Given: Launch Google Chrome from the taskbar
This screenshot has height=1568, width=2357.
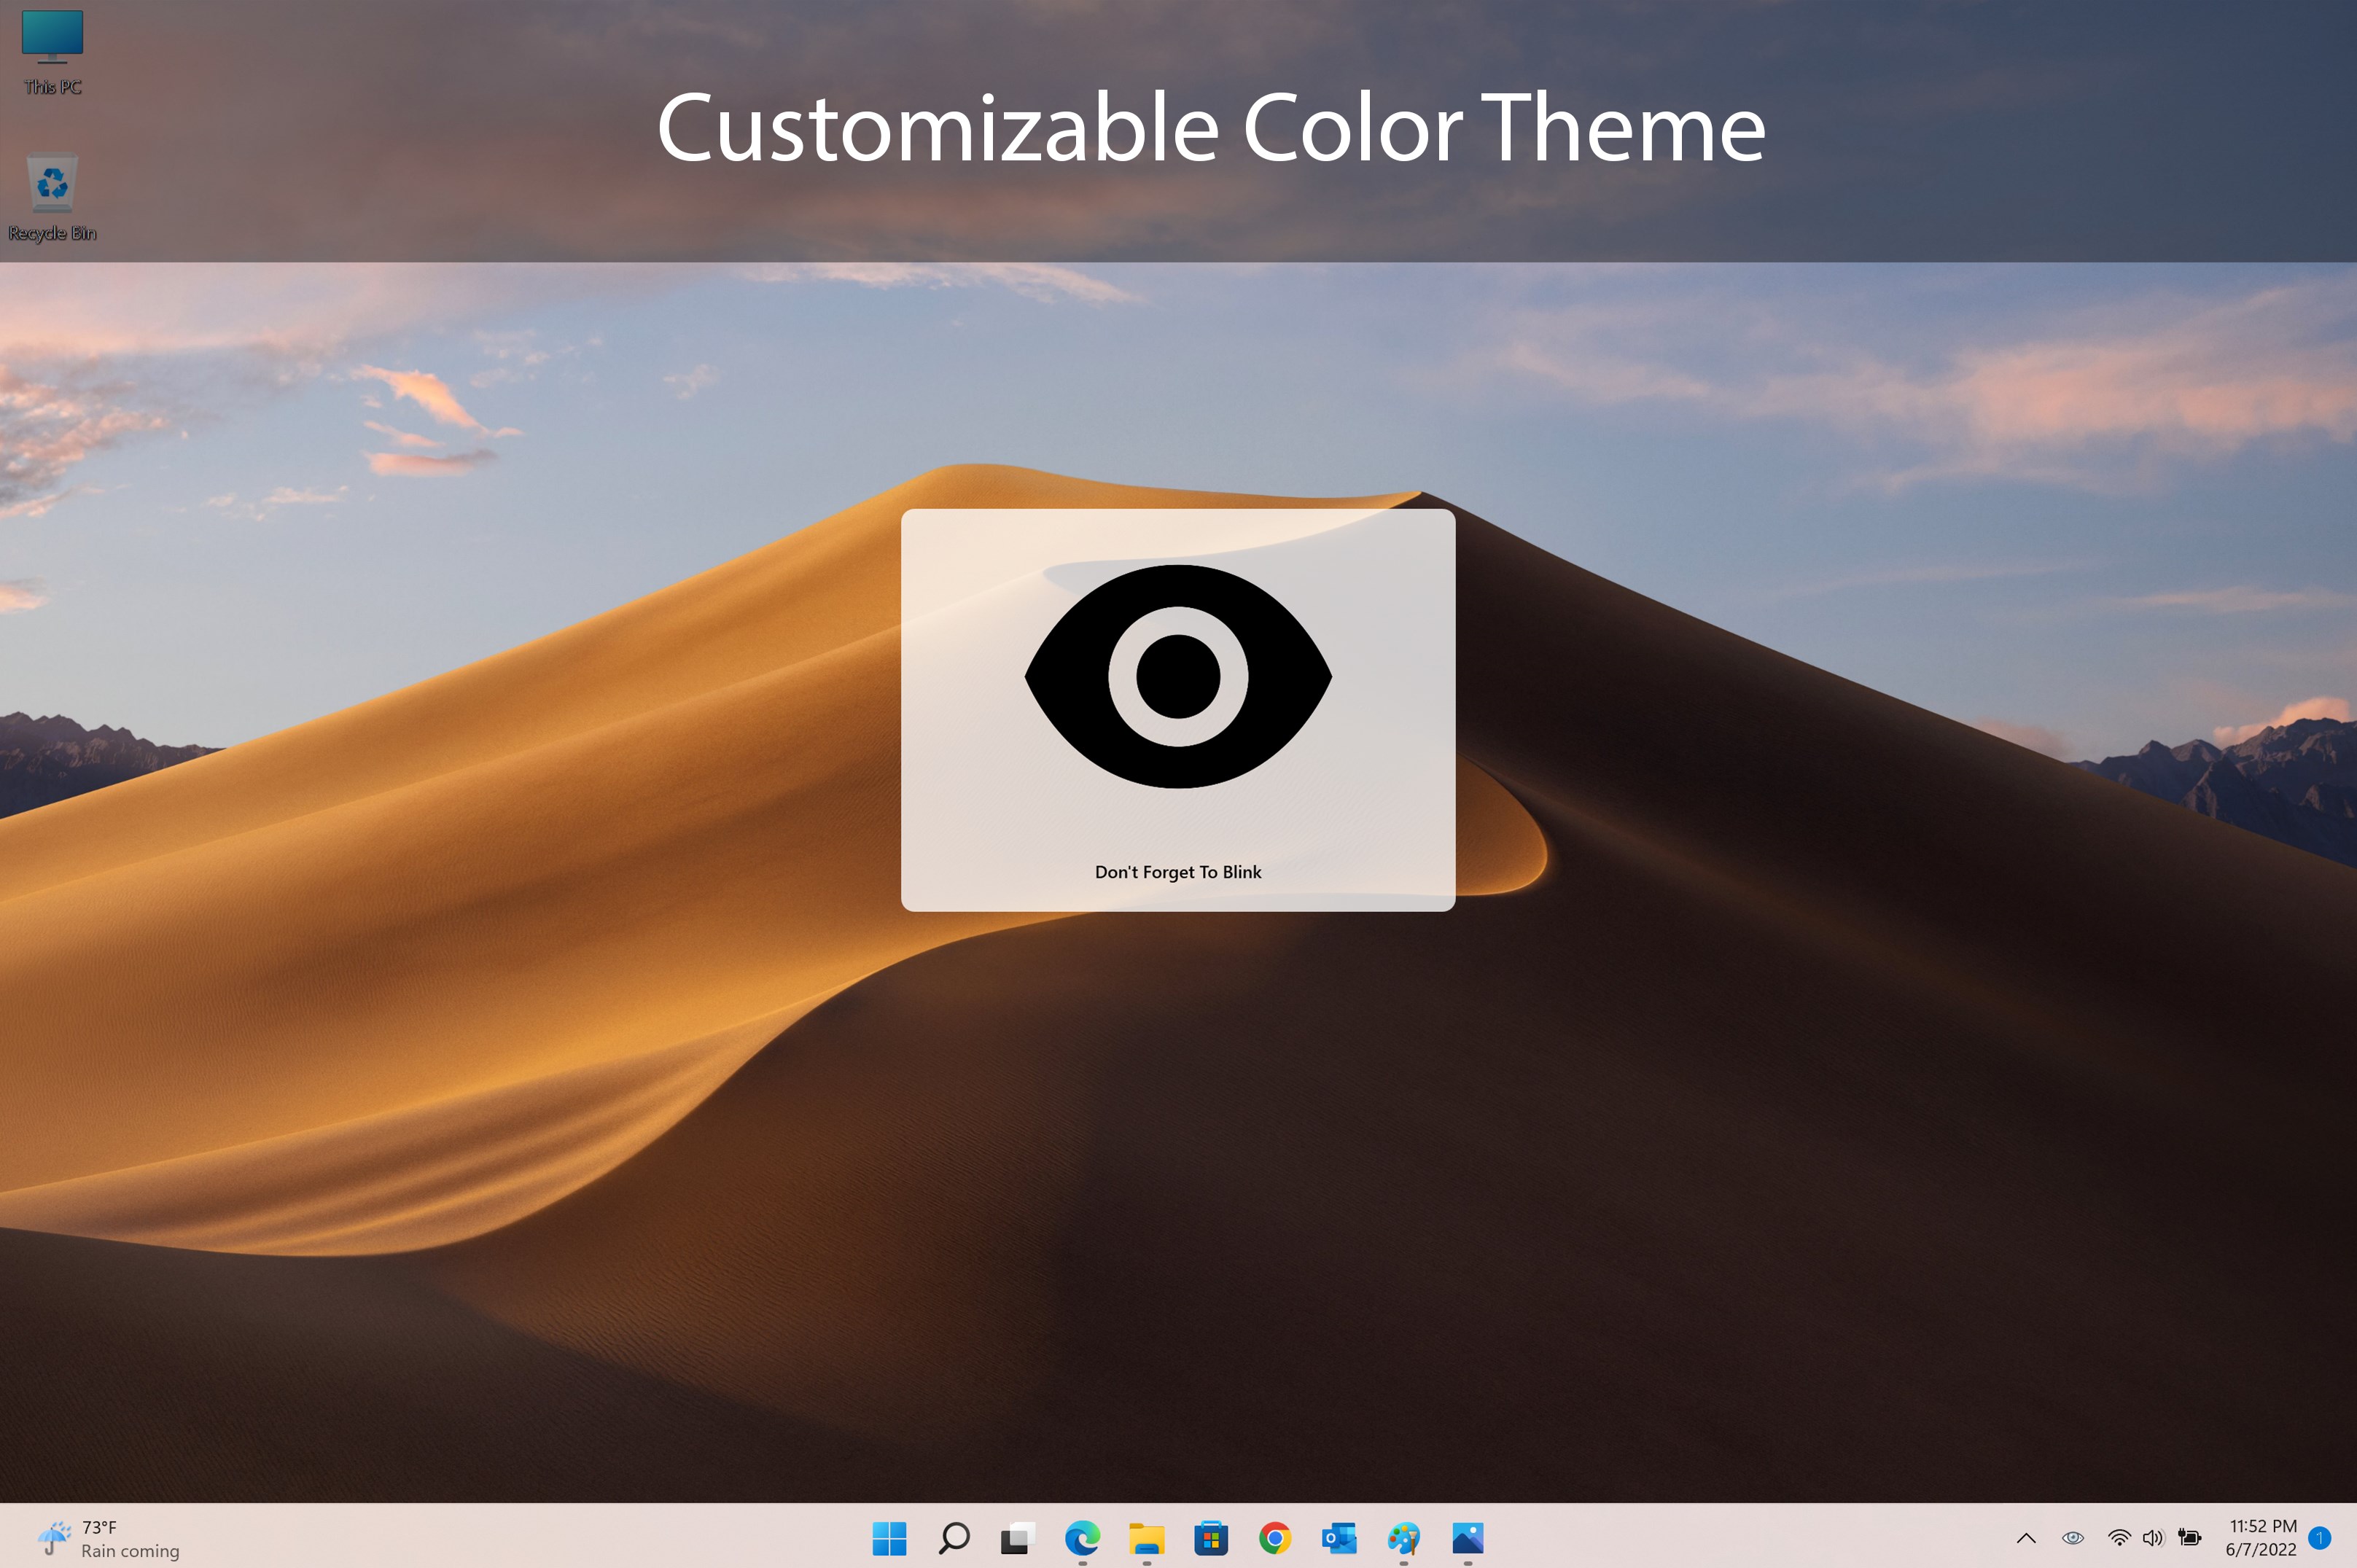Looking at the screenshot, I should (x=1275, y=1538).
